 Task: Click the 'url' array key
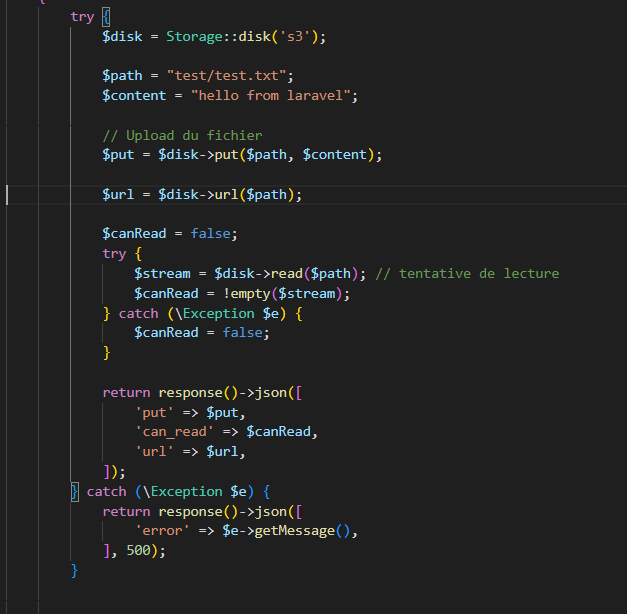click(154, 452)
